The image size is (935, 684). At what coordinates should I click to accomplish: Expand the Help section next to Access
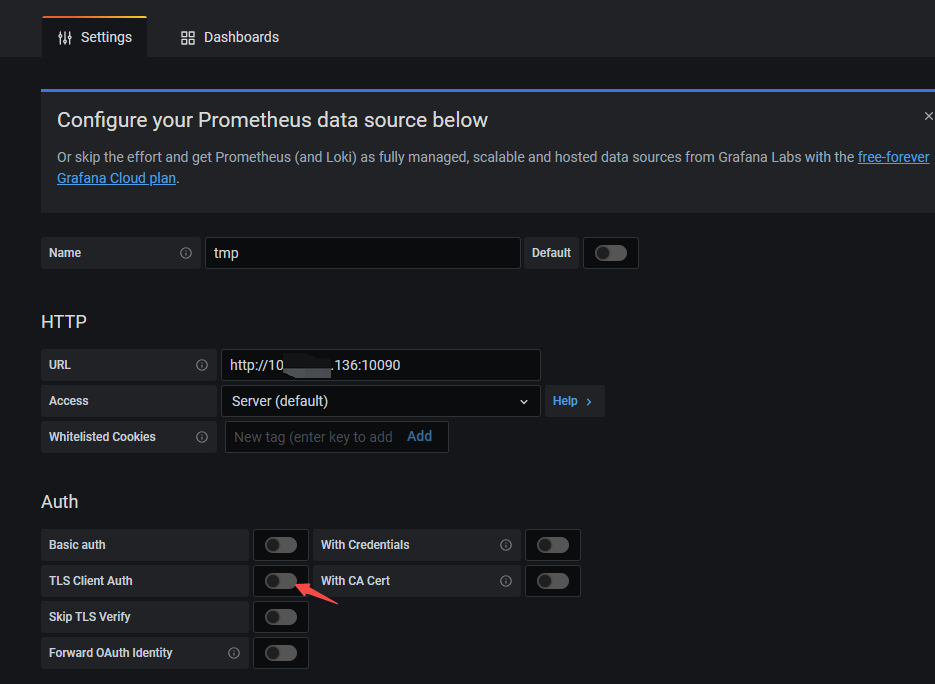pos(573,401)
